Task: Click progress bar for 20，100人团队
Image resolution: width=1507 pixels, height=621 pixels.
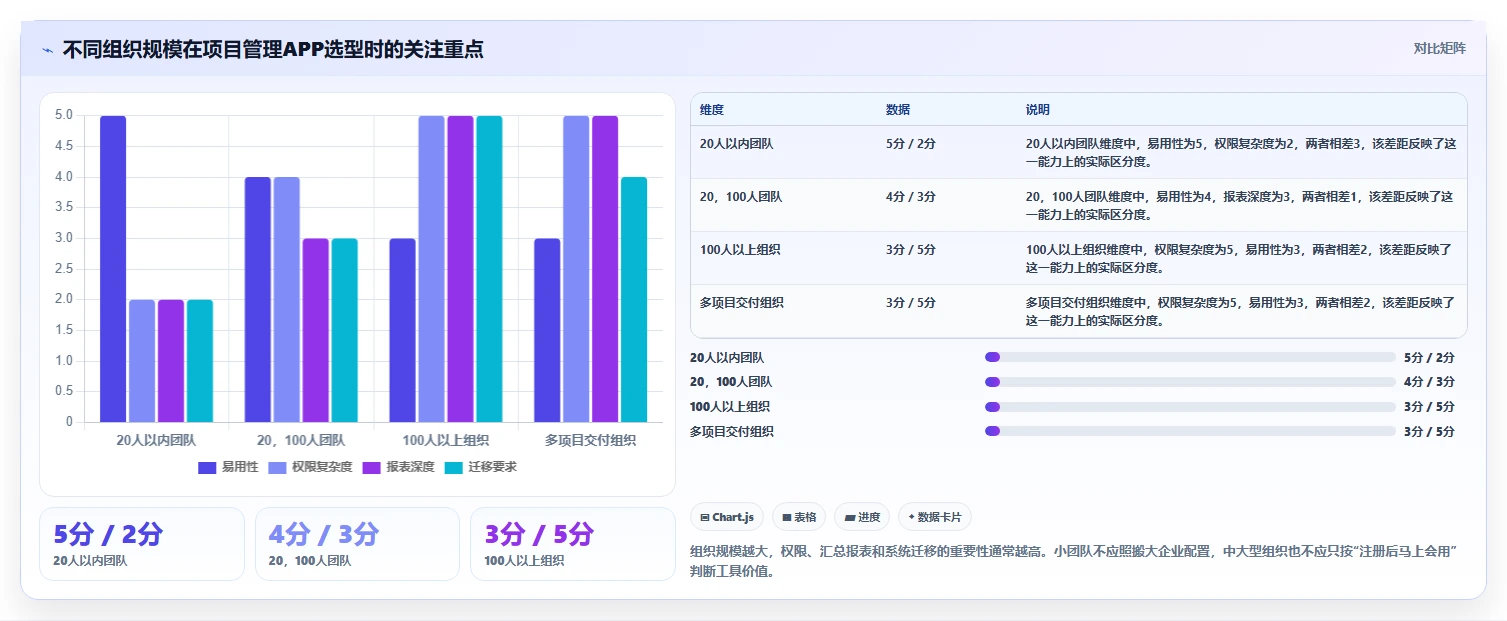Action: click(x=1190, y=382)
